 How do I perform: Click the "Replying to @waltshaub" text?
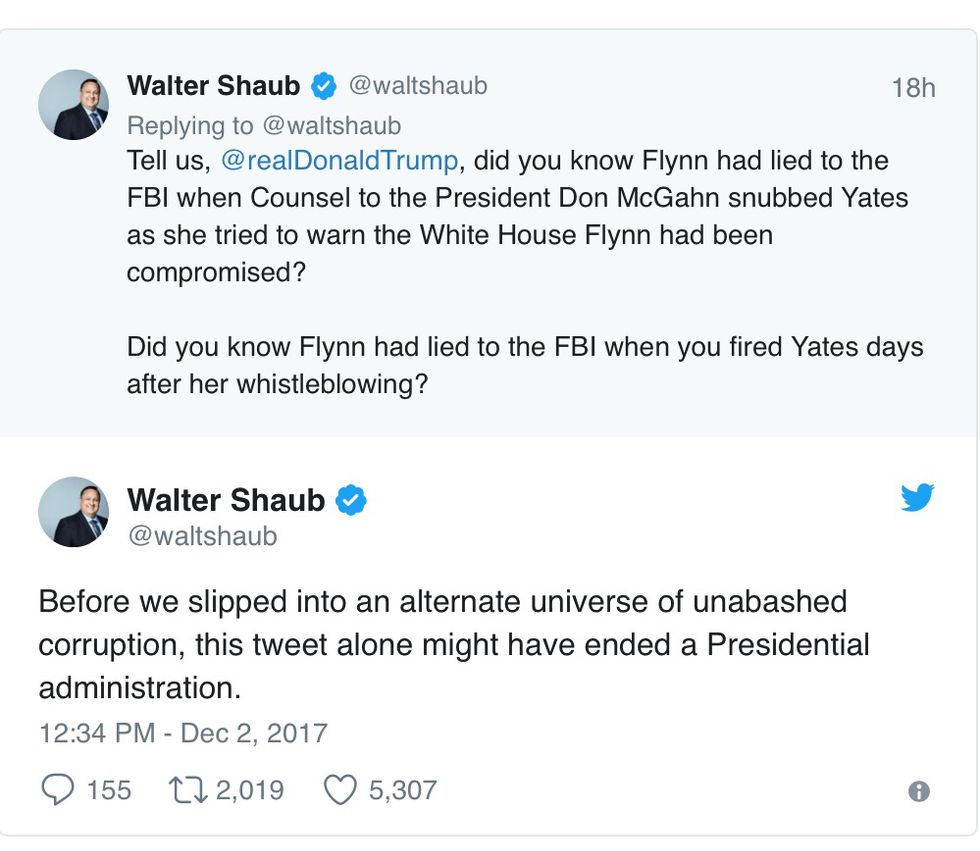pyautogui.click(x=263, y=125)
